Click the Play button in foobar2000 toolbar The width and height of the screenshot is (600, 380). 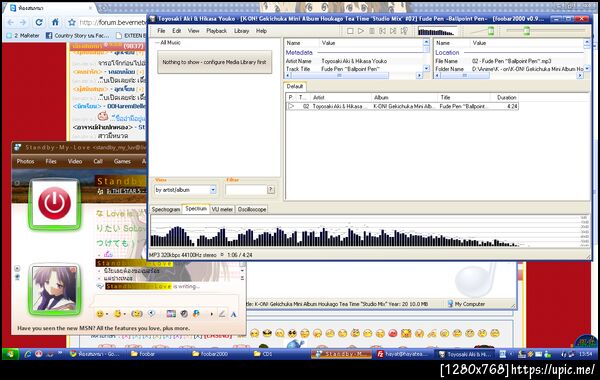(361, 31)
